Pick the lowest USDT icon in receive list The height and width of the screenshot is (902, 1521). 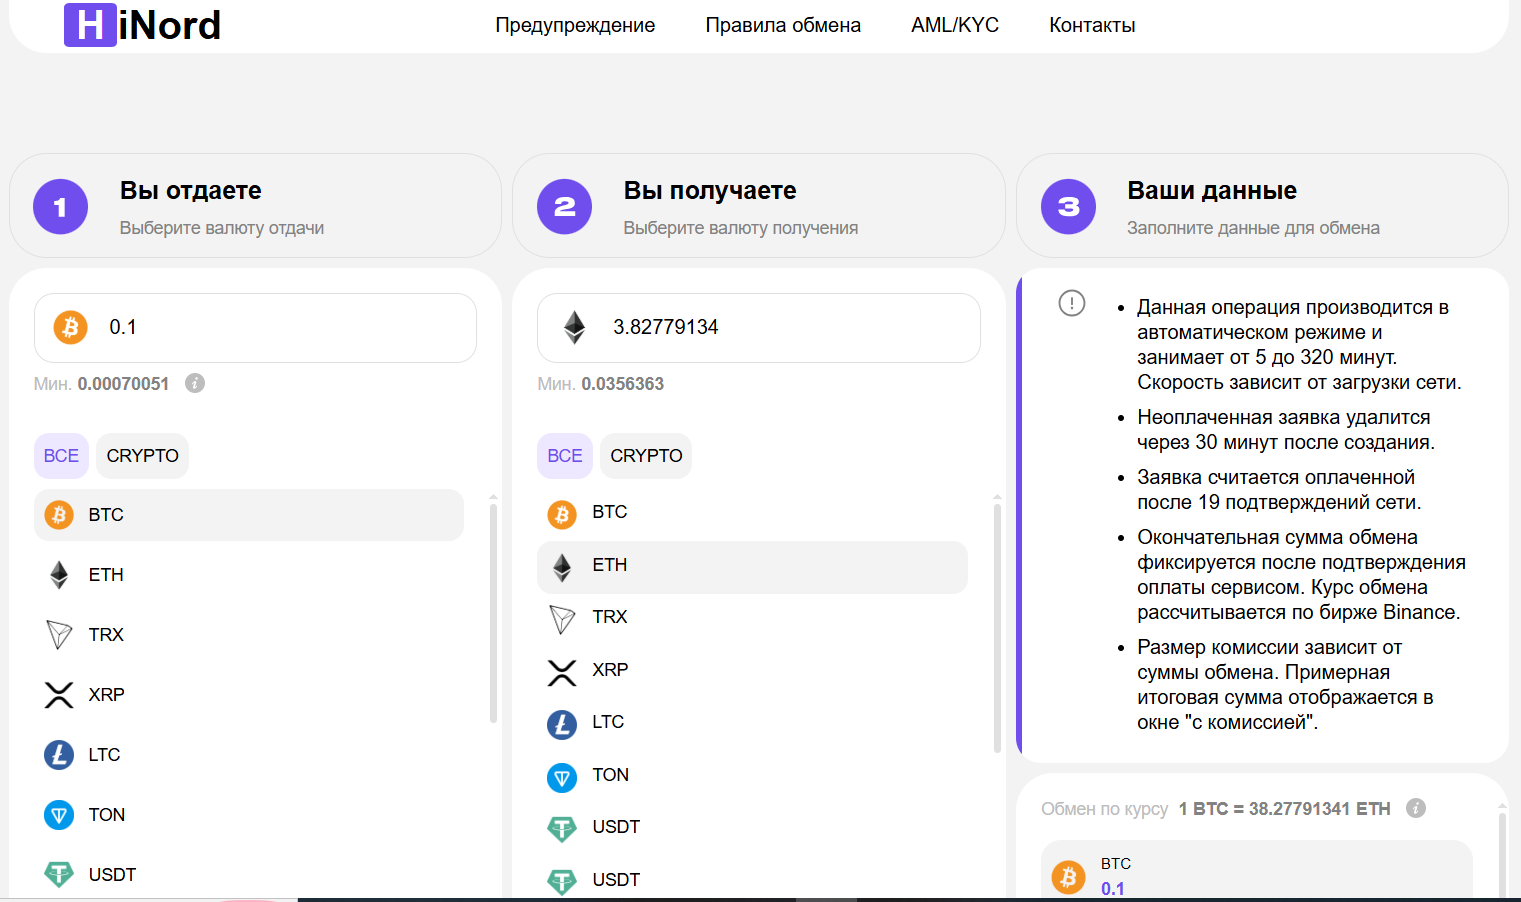[x=562, y=881]
